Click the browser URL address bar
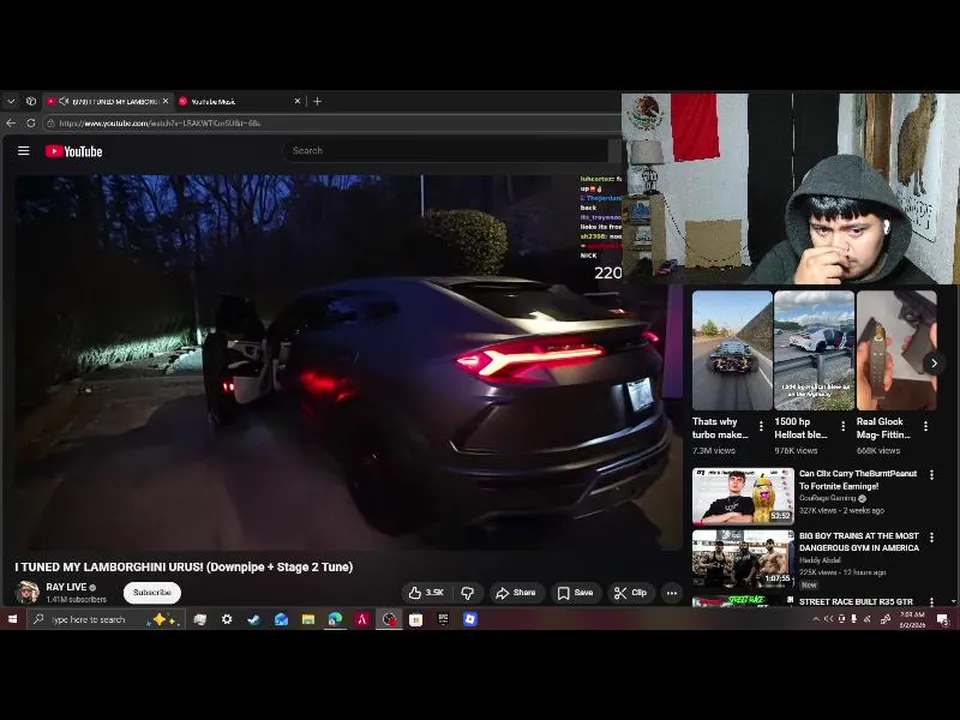 (331, 123)
